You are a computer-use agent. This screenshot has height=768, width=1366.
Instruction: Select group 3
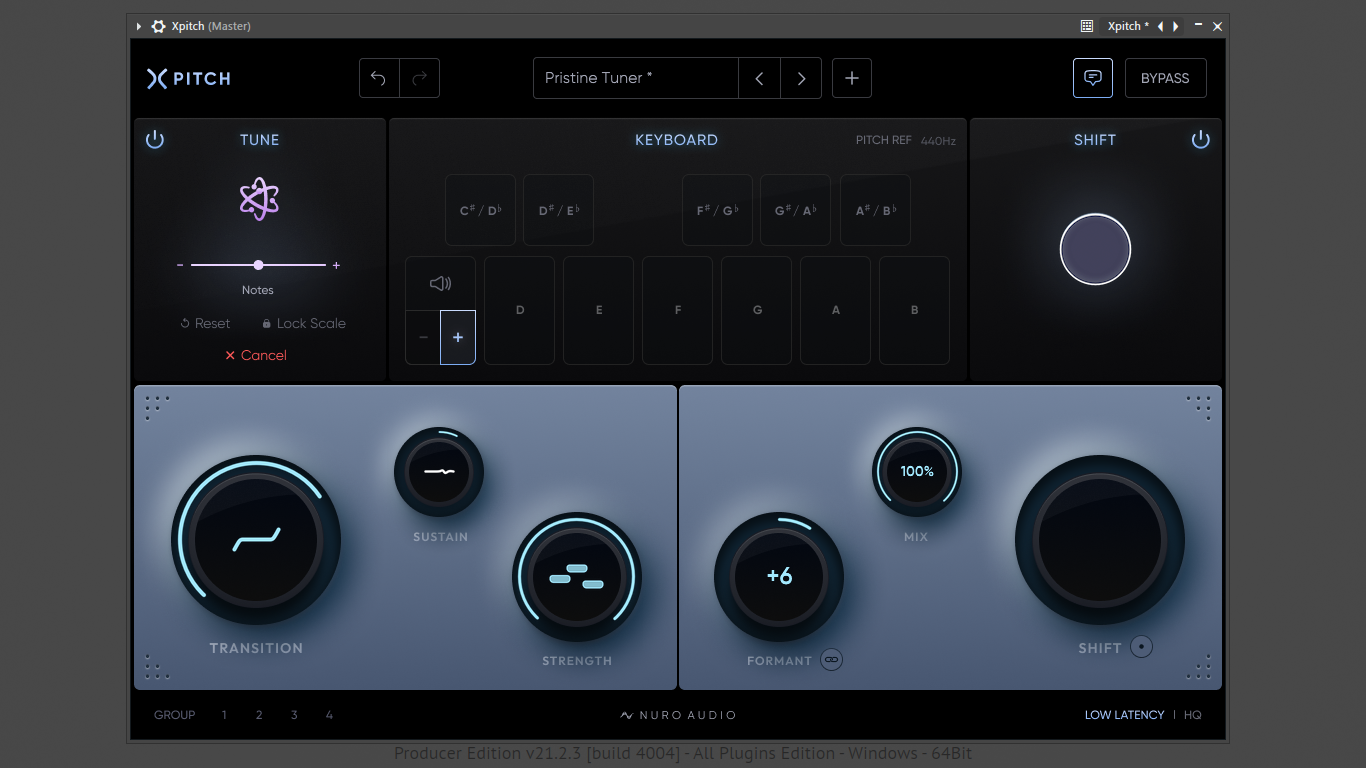(x=294, y=715)
